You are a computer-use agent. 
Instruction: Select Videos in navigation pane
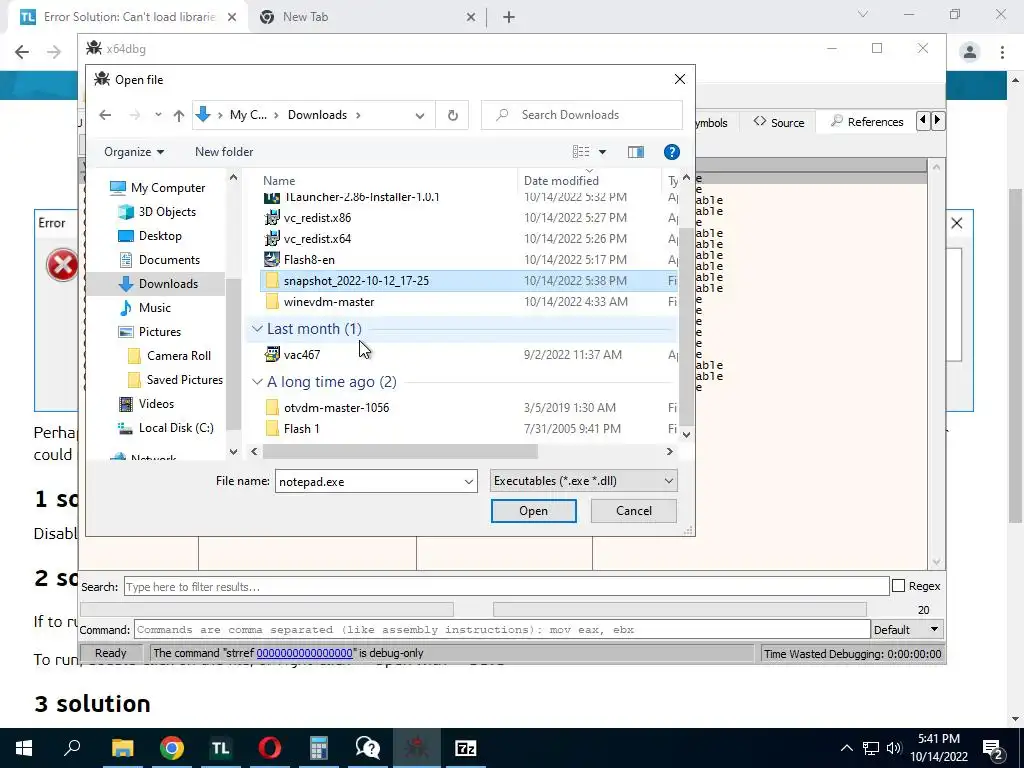[x=146, y=404]
